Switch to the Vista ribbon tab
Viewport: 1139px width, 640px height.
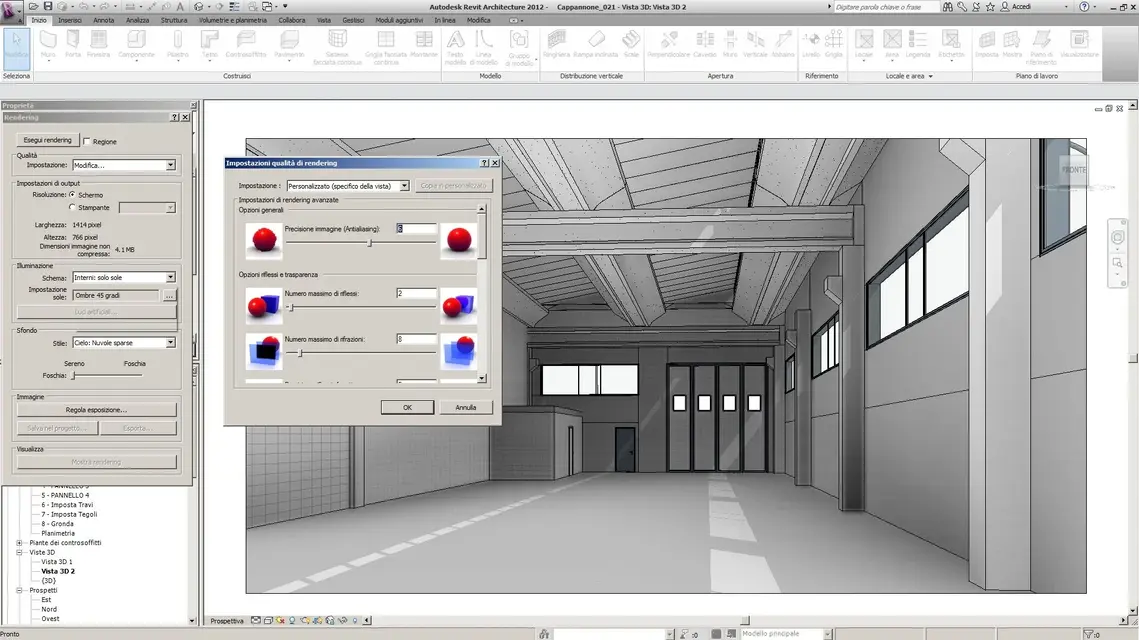pyautogui.click(x=324, y=20)
